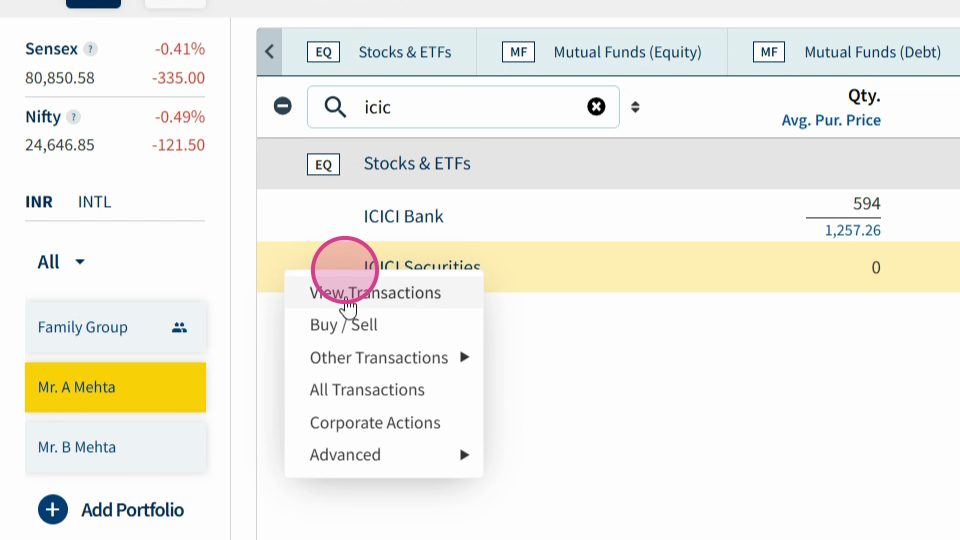
Task: Select All Transactions menu entry
Action: [384, 390]
